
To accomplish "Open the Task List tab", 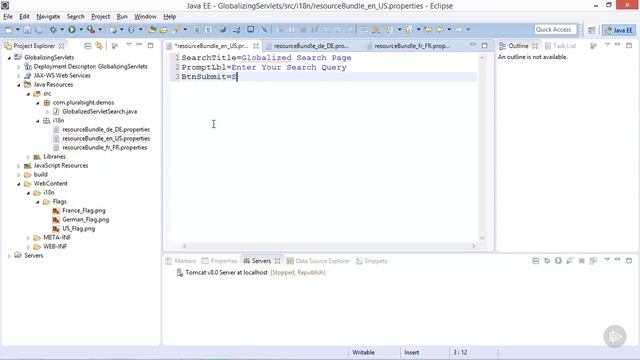I will [560, 46].
